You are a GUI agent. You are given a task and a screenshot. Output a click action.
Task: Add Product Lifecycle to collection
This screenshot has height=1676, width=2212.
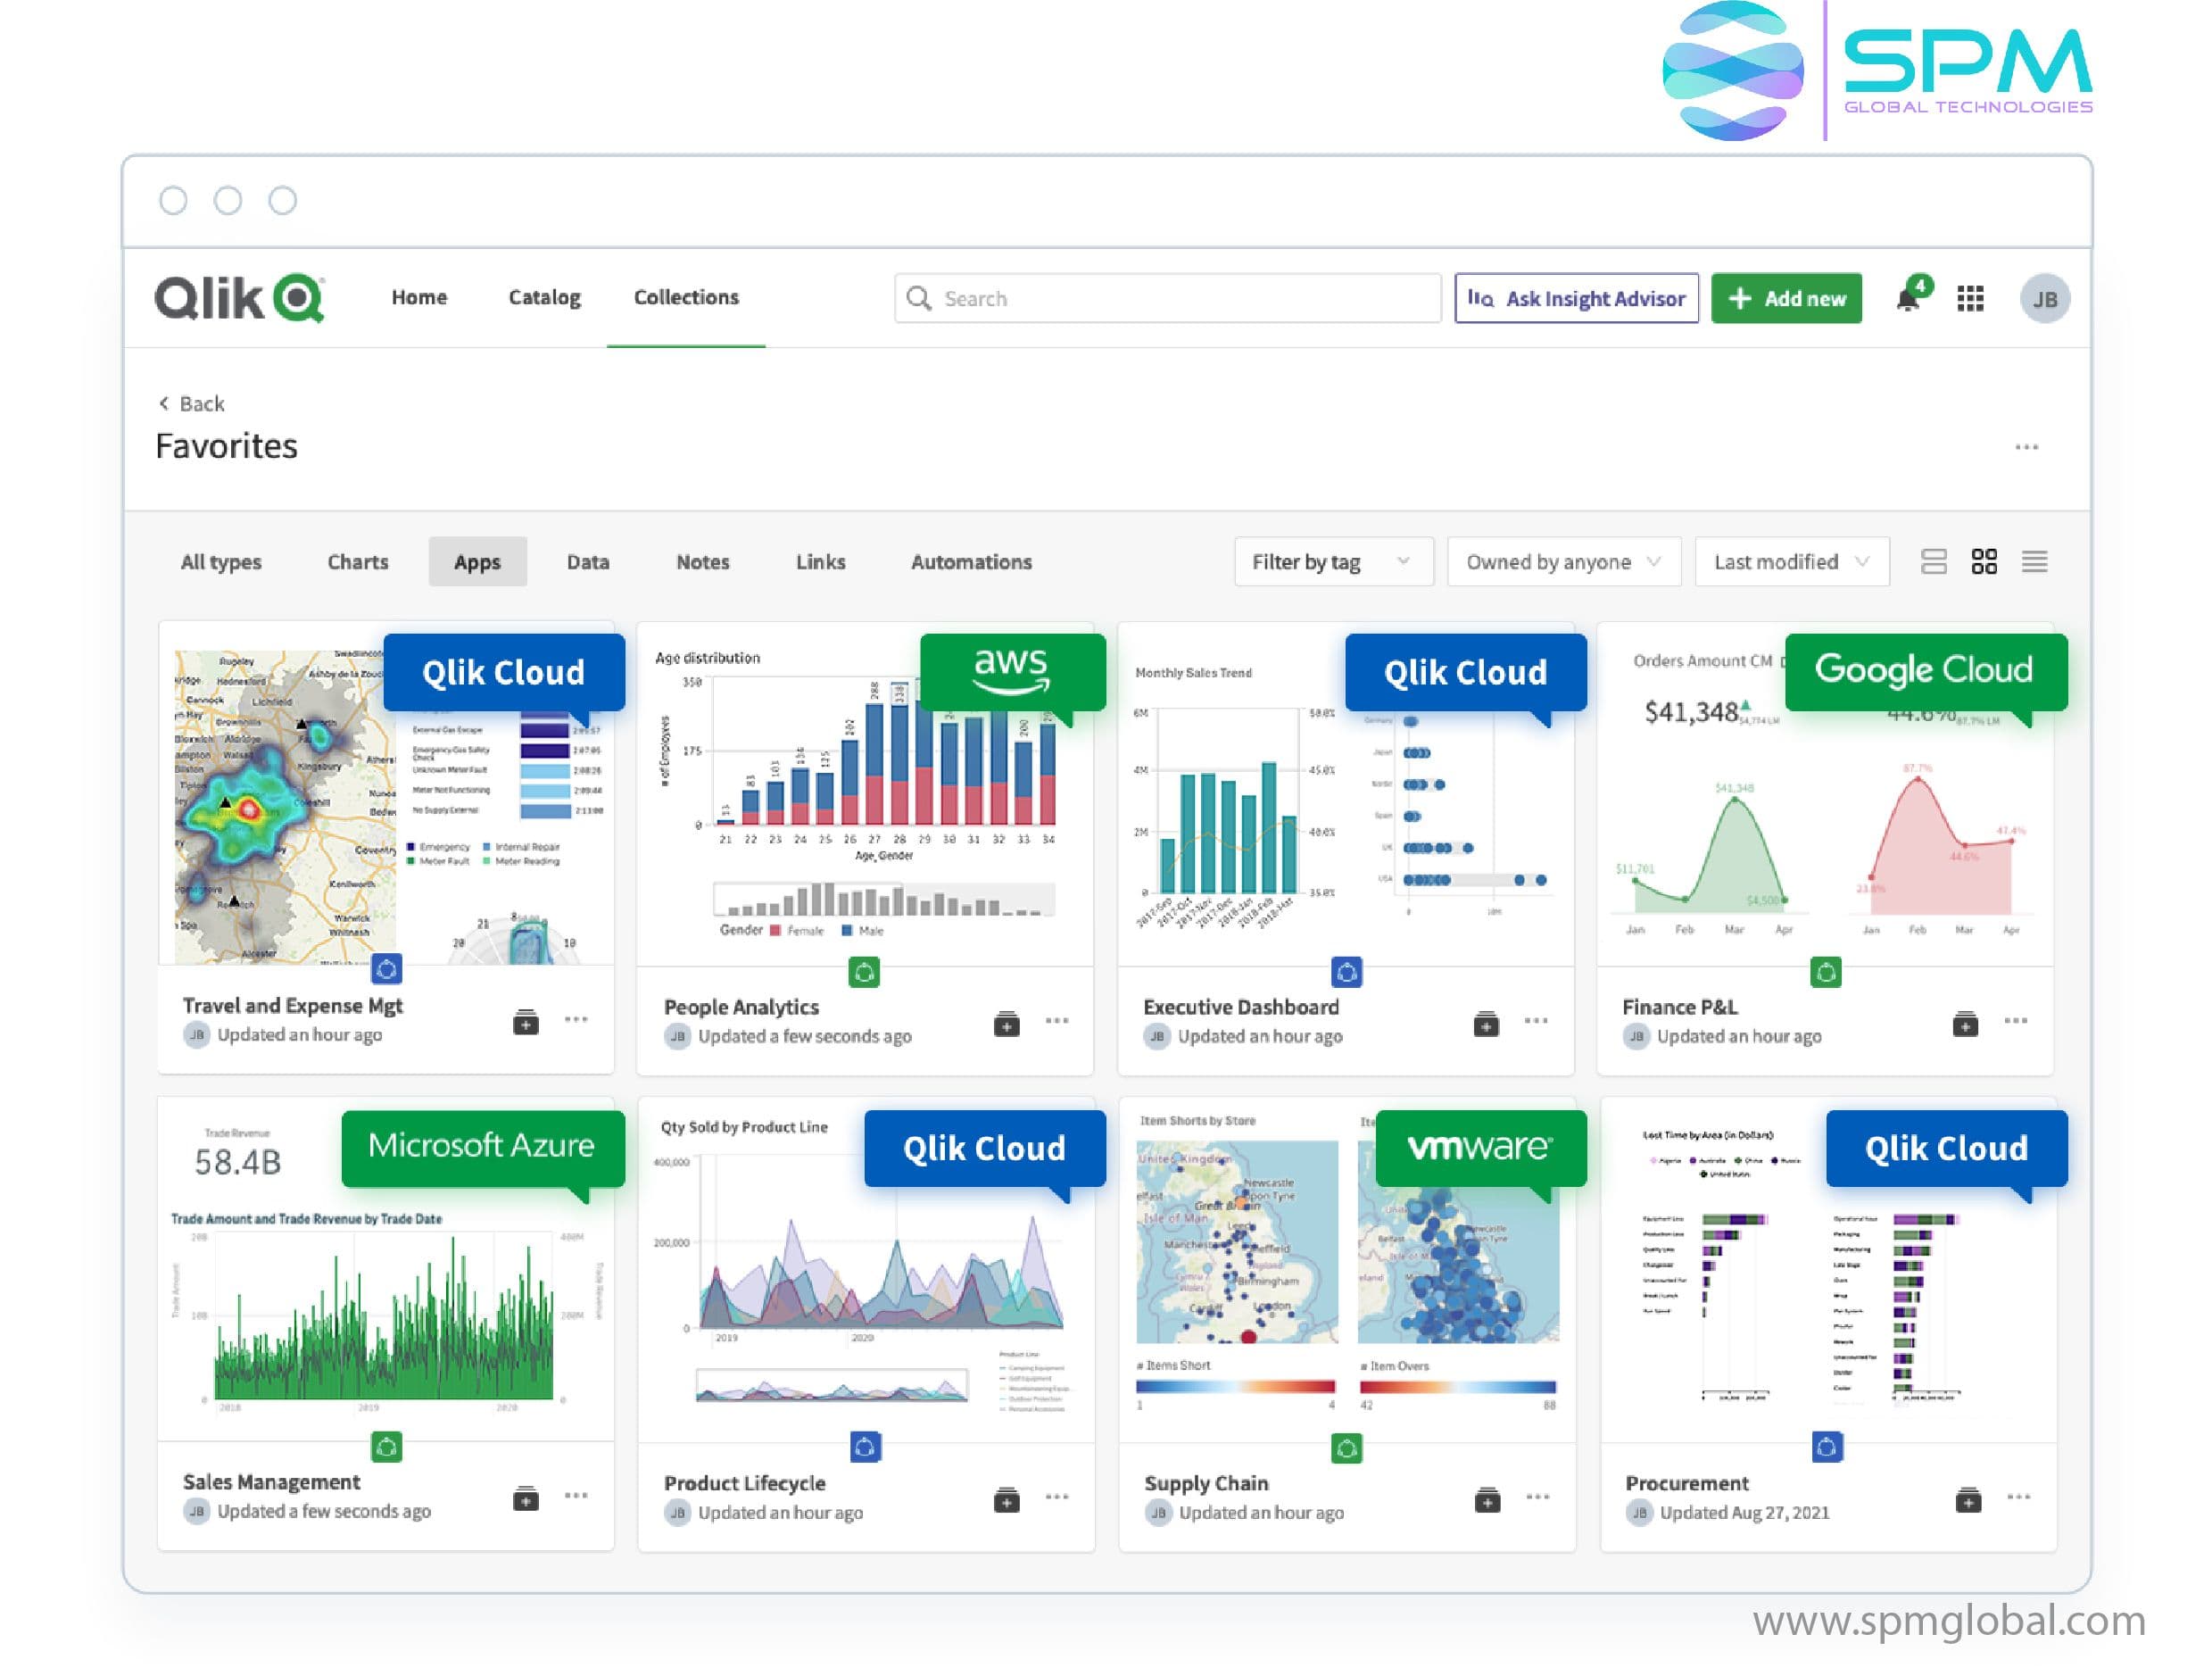coord(1007,1499)
